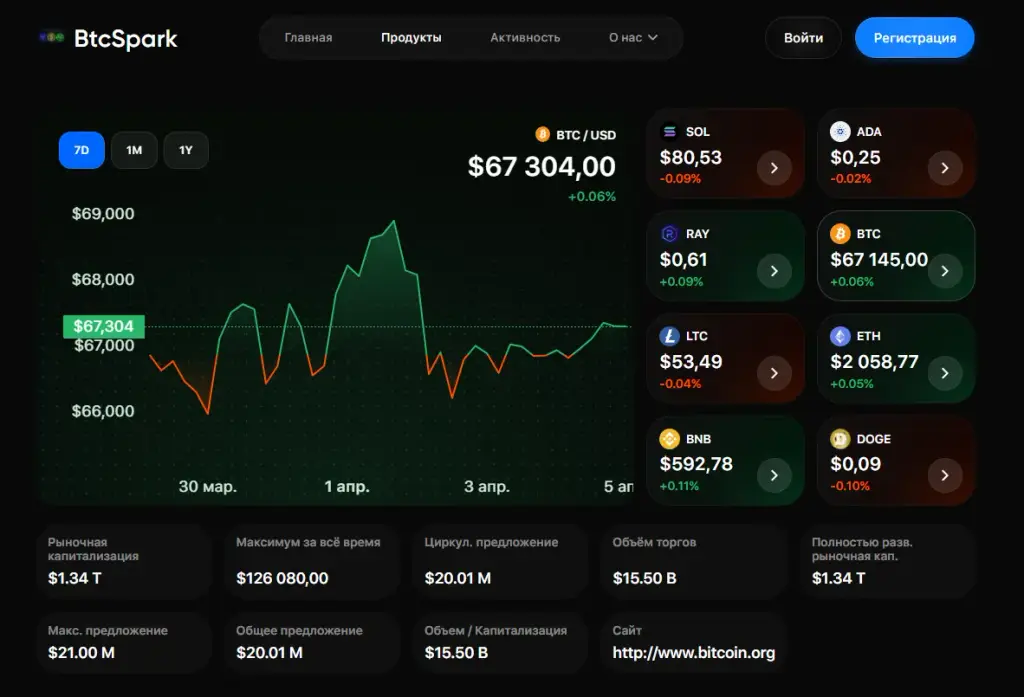Click the Макс. предложение value $21.00 M
The image size is (1024, 697).
point(81,653)
